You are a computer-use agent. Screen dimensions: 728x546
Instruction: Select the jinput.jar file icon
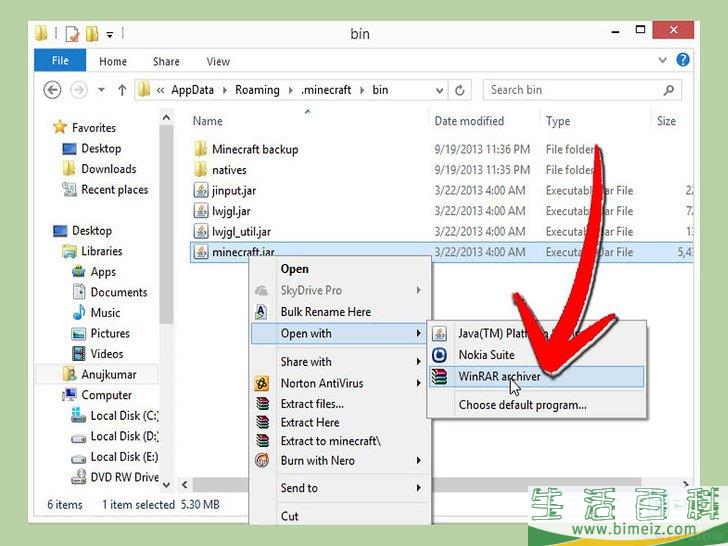[201, 190]
